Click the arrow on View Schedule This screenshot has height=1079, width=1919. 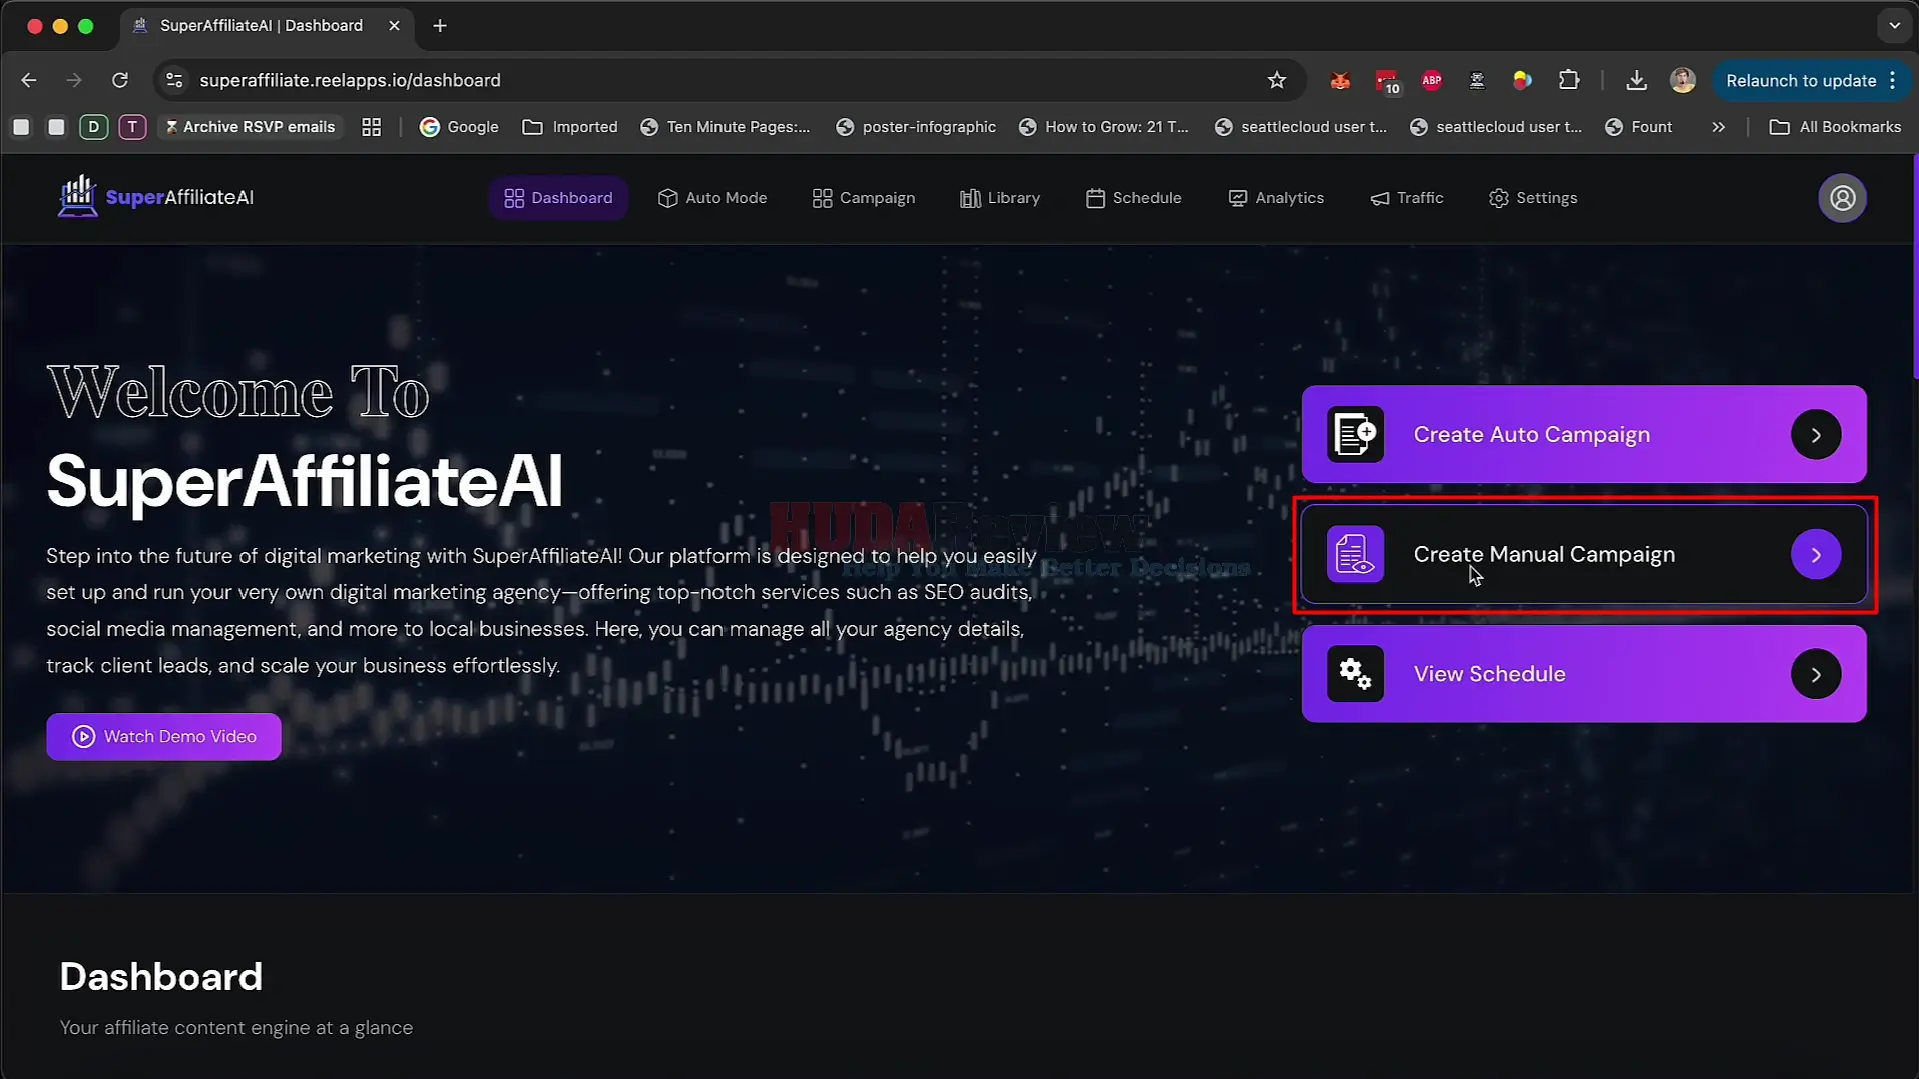click(1816, 674)
